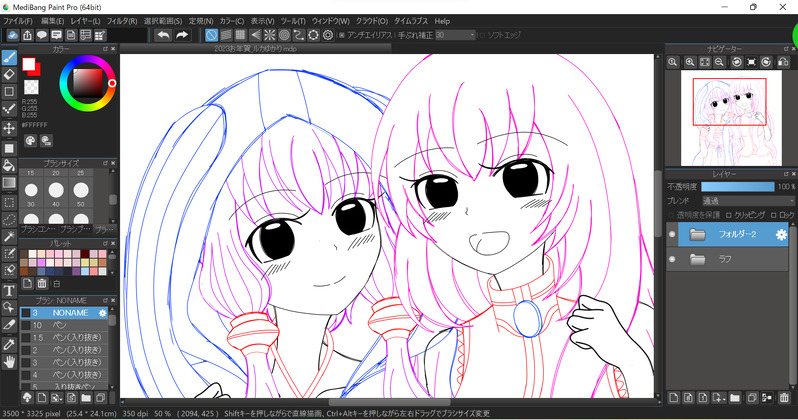
Task: Click the Undo arrow
Action: (x=163, y=35)
